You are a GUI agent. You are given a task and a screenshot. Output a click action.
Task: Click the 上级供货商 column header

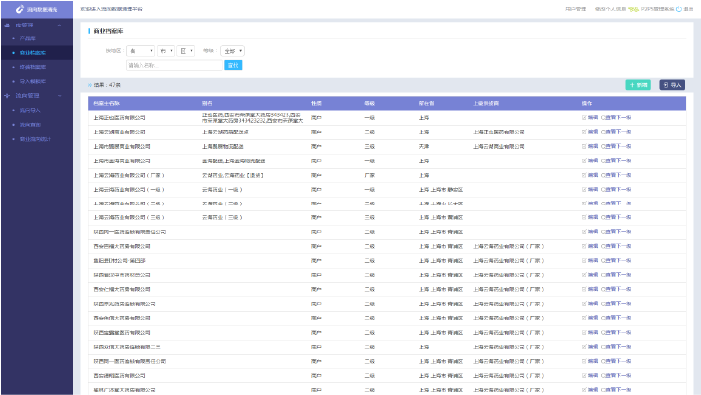(x=486, y=103)
